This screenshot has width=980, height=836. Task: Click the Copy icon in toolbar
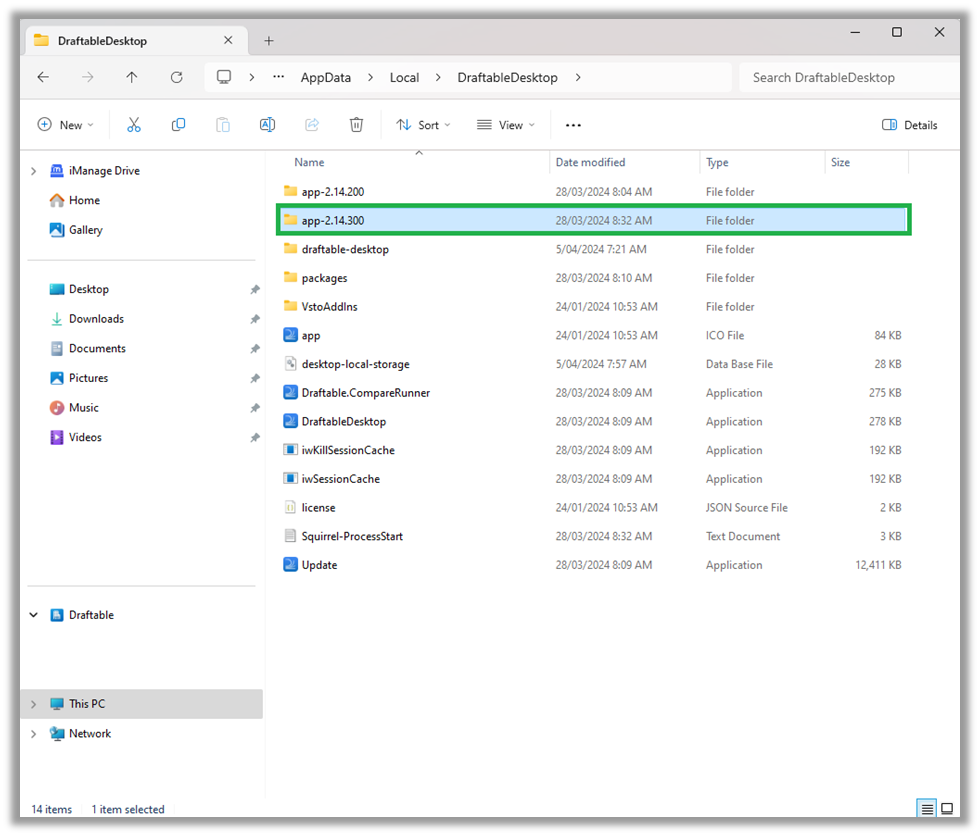pyautogui.click(x=178, y=125)
